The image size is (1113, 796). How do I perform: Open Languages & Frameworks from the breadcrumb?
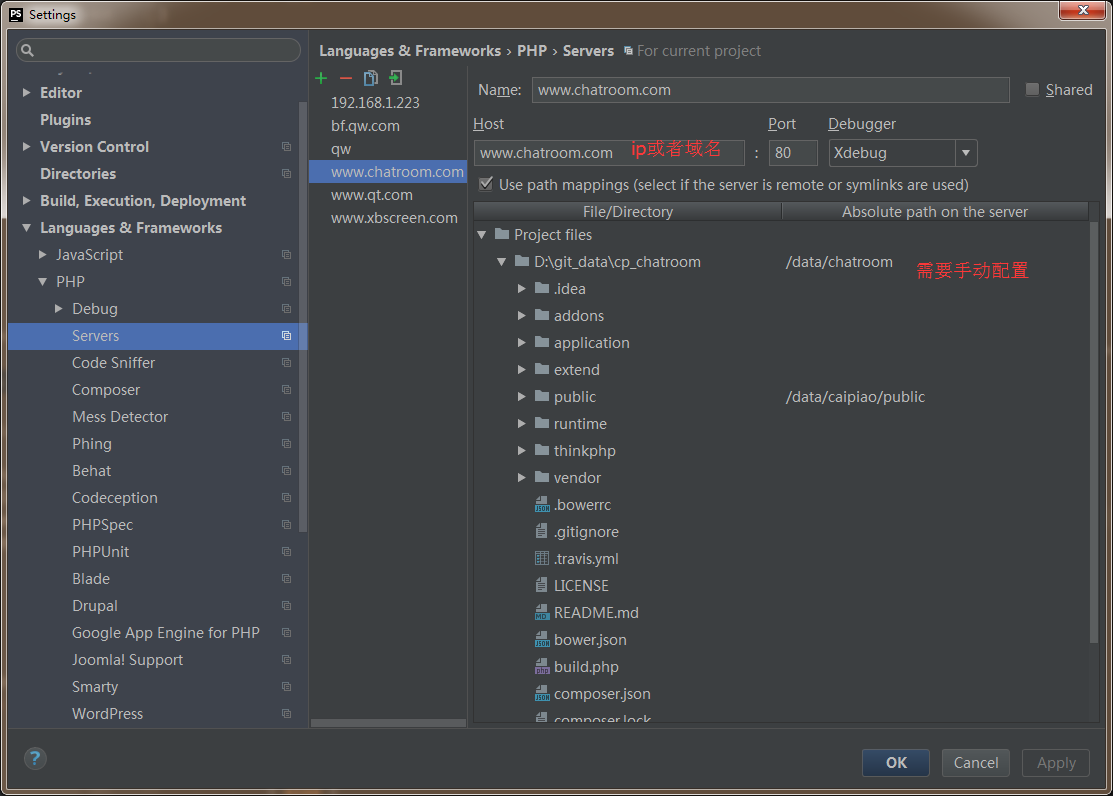(x=410, y=50)
